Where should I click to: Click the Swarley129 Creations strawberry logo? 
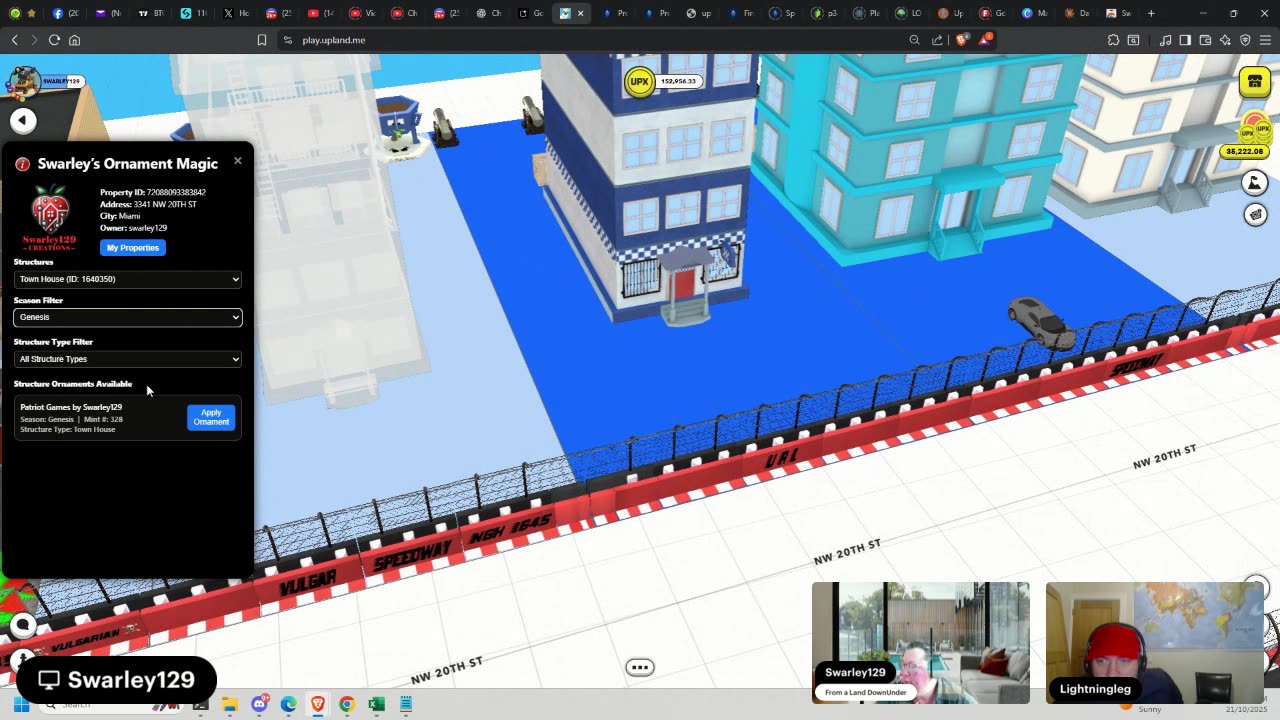coord(49,217)
